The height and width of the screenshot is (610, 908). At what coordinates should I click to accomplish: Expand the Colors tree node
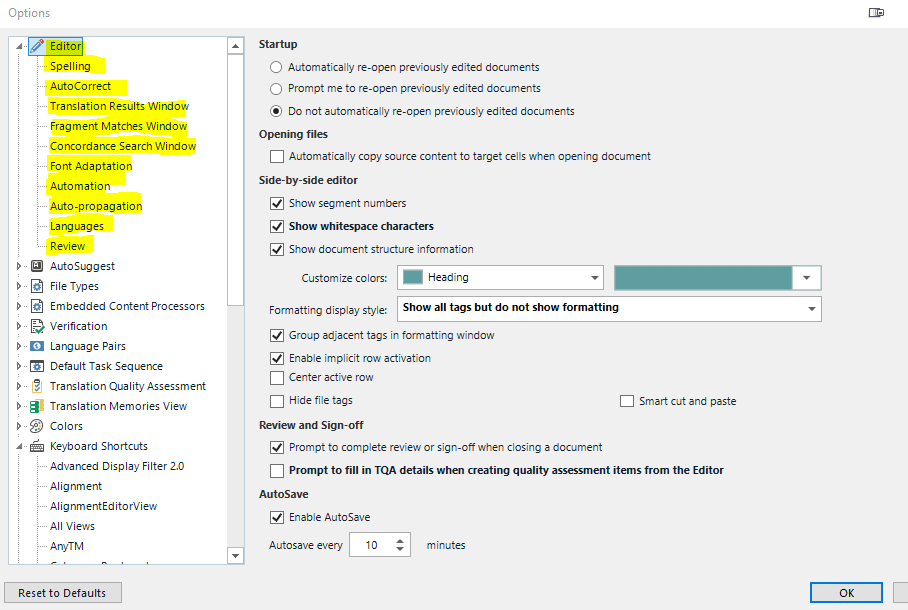tap(19, 426)
